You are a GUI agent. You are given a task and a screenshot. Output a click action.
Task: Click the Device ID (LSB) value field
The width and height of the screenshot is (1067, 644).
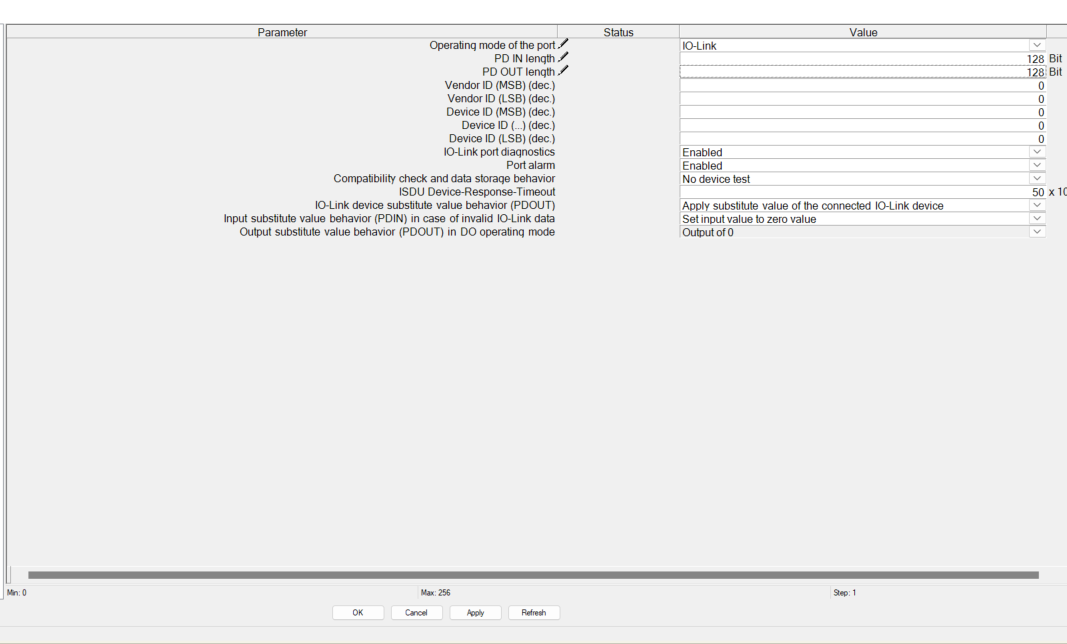[x=863, y=139]
